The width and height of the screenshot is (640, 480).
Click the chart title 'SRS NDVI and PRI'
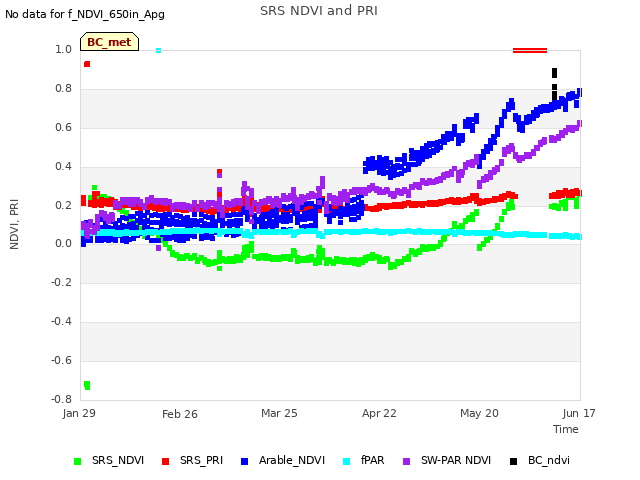pyautogui.click(x=319, y=11)
